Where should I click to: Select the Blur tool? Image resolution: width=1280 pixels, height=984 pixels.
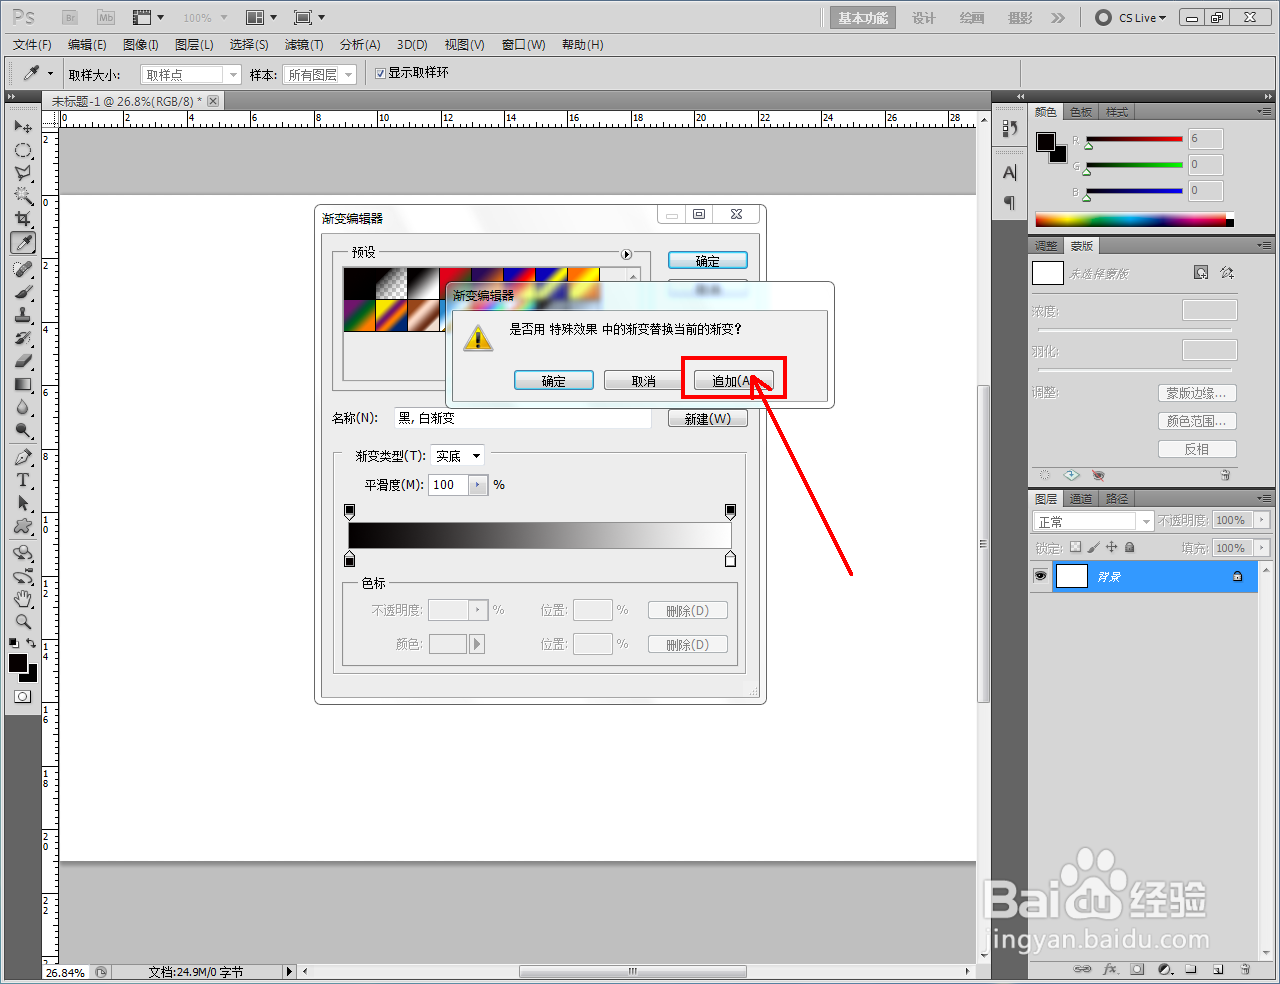pyautogui.click(x=23, y=407)
